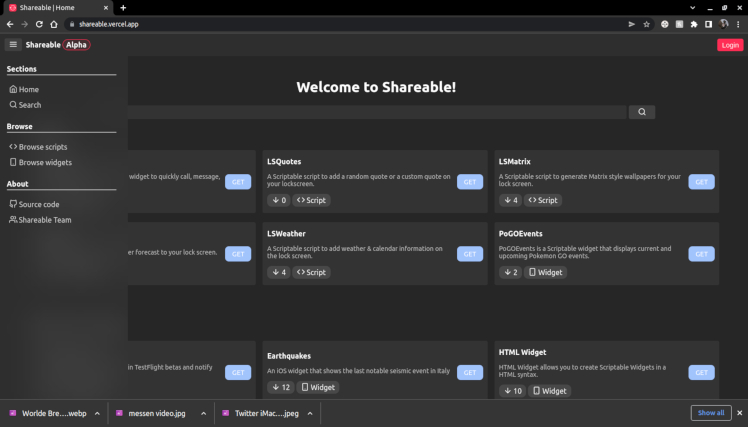
Task: Collapse the sidebar with the hamburger menu icon
Action: [x=13, y=45]
